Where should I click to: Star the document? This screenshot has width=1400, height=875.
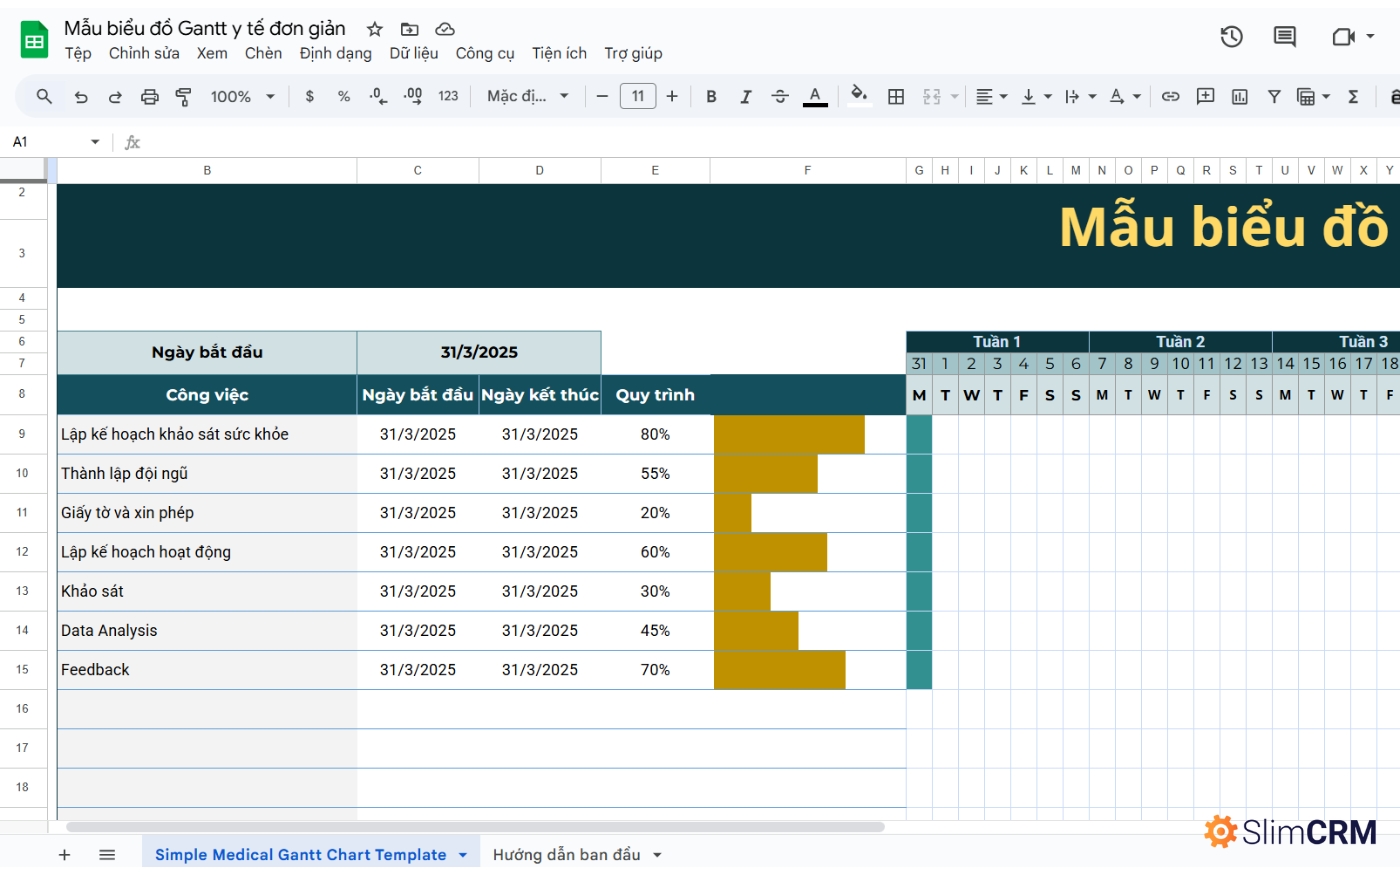(375, 29)
